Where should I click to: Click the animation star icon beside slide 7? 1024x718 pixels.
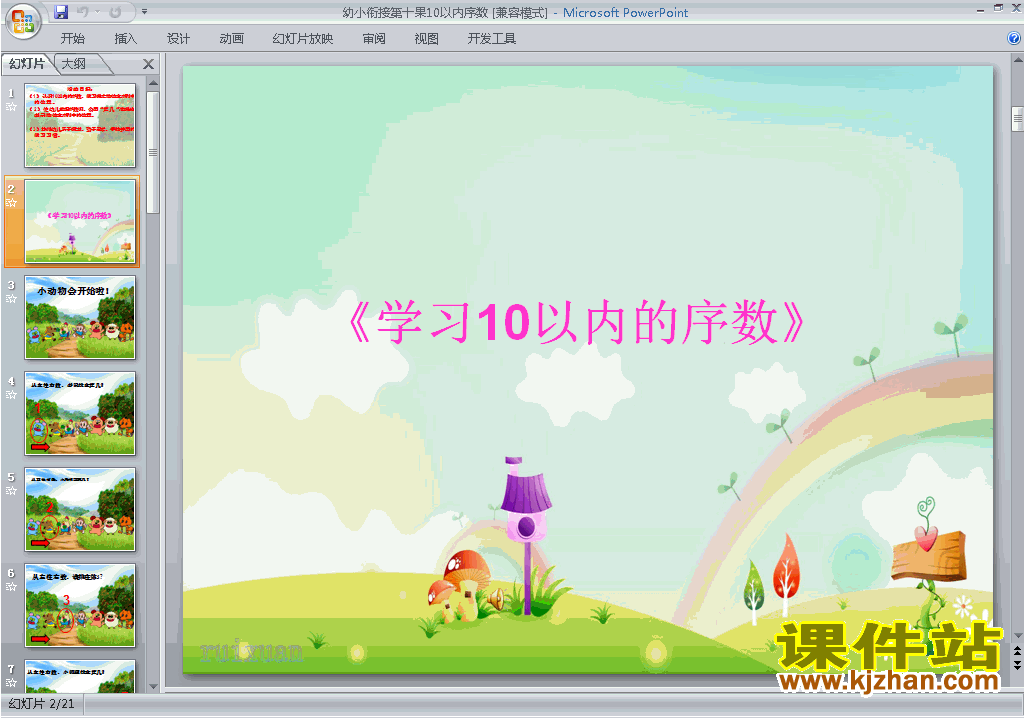point(11,683)
